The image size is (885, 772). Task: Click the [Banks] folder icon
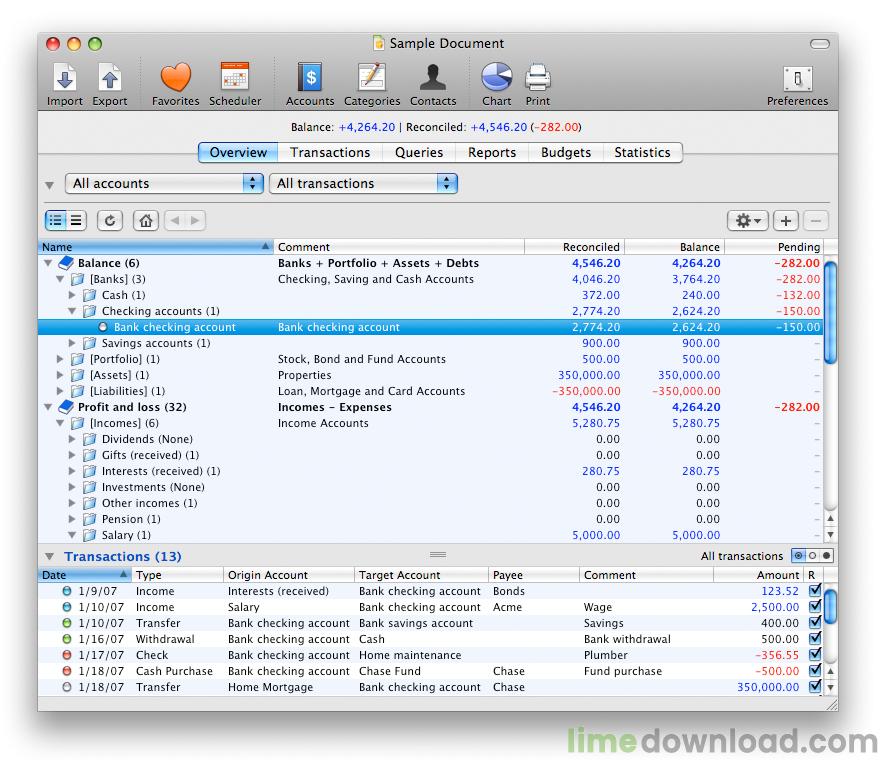tap(77, 279)
